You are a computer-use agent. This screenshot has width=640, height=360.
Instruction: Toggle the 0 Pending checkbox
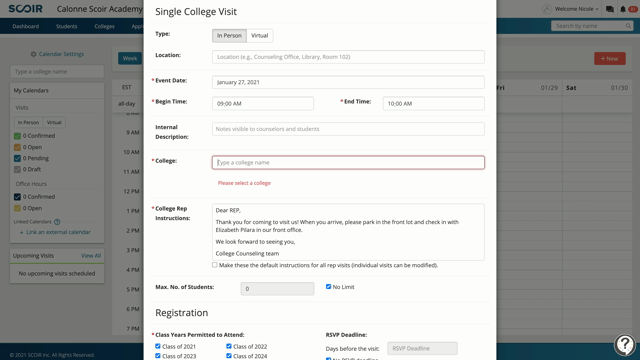click(x=17, y=158)
